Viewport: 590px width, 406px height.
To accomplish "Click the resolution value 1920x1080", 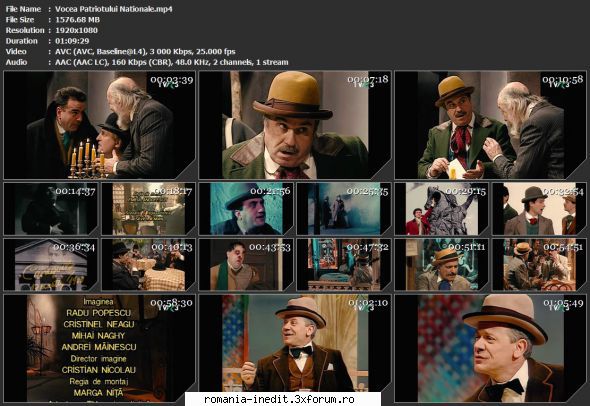I will tap(76, 30).
